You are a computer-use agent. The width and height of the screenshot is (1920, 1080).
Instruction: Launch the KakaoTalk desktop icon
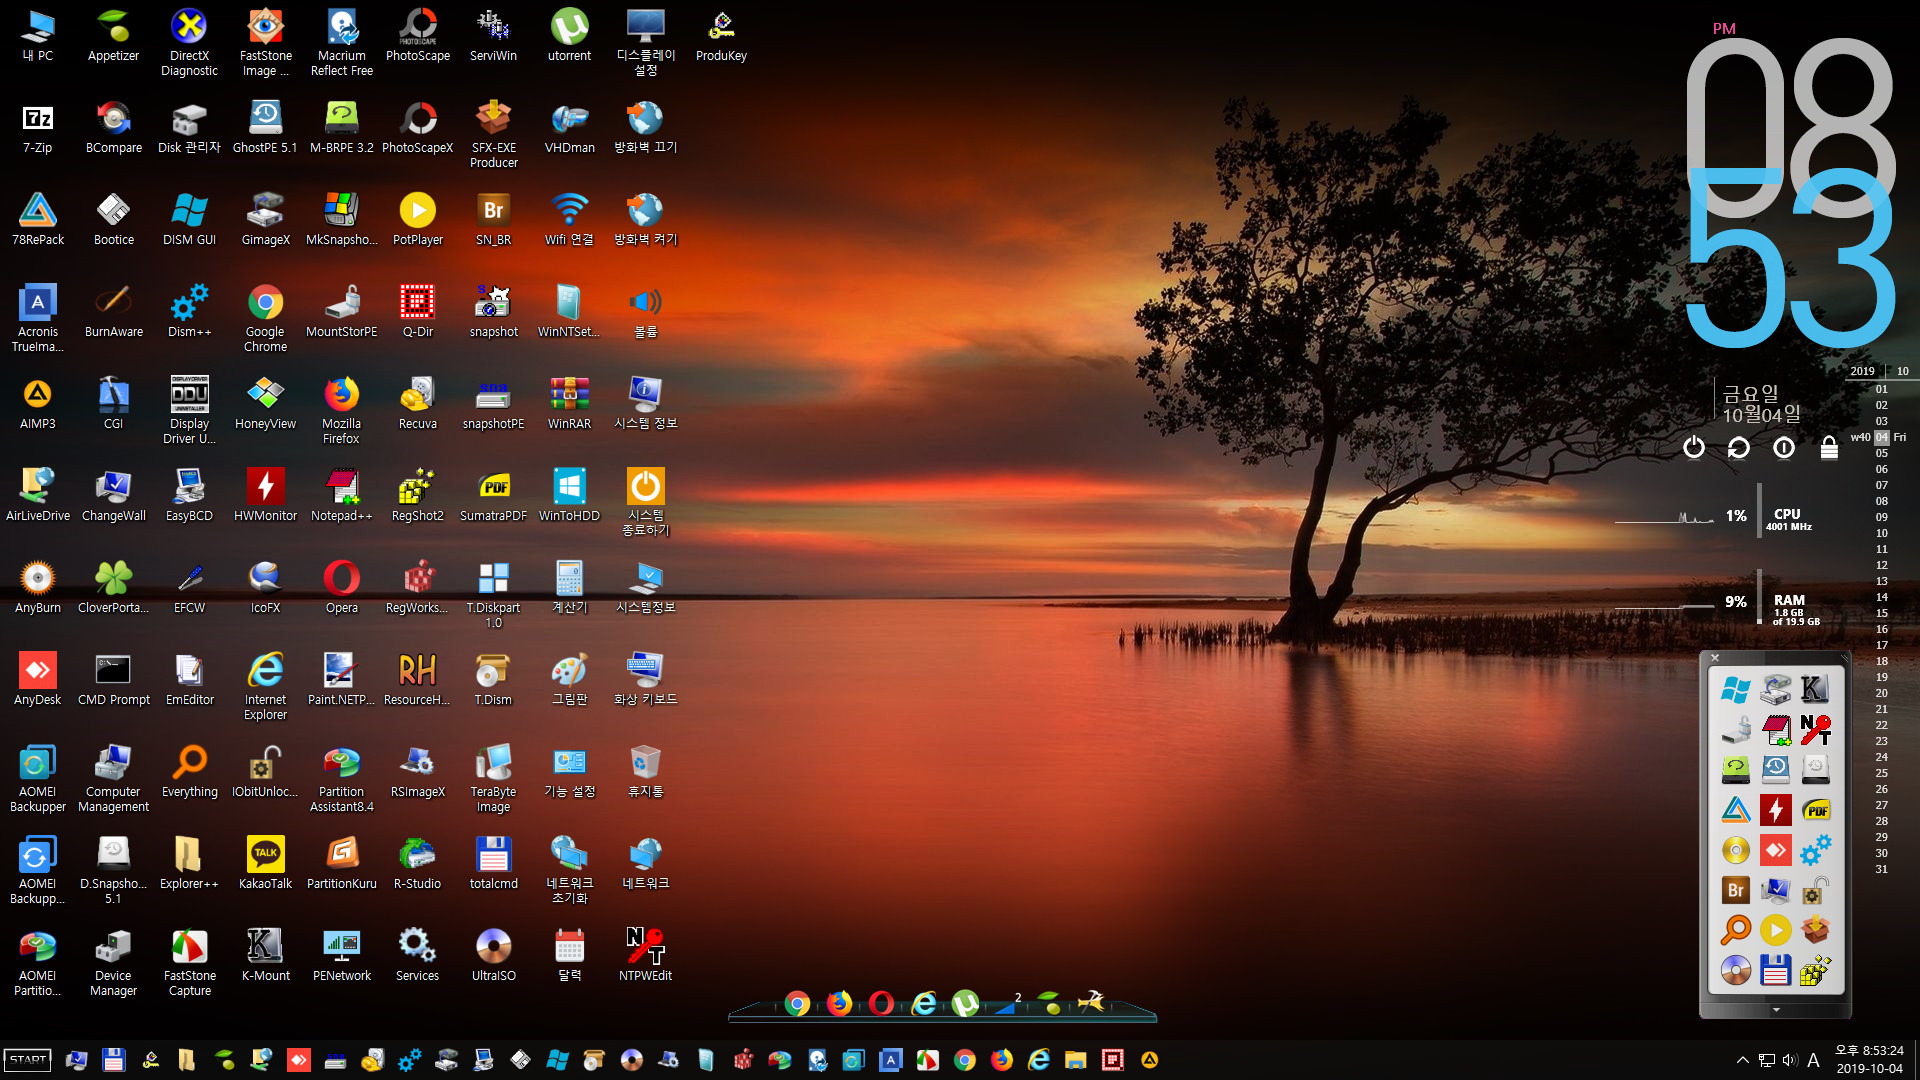(266, 864)
